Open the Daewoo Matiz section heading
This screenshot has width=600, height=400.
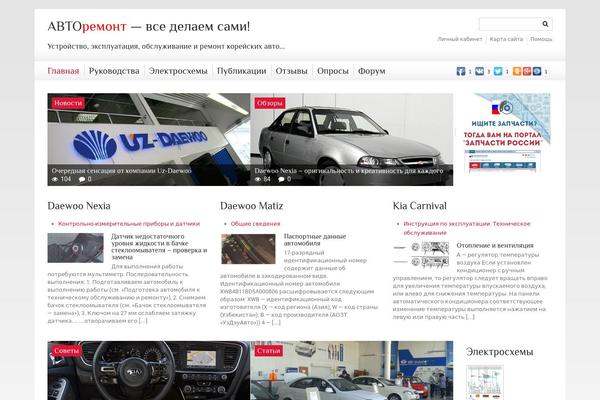click(251, 206)
